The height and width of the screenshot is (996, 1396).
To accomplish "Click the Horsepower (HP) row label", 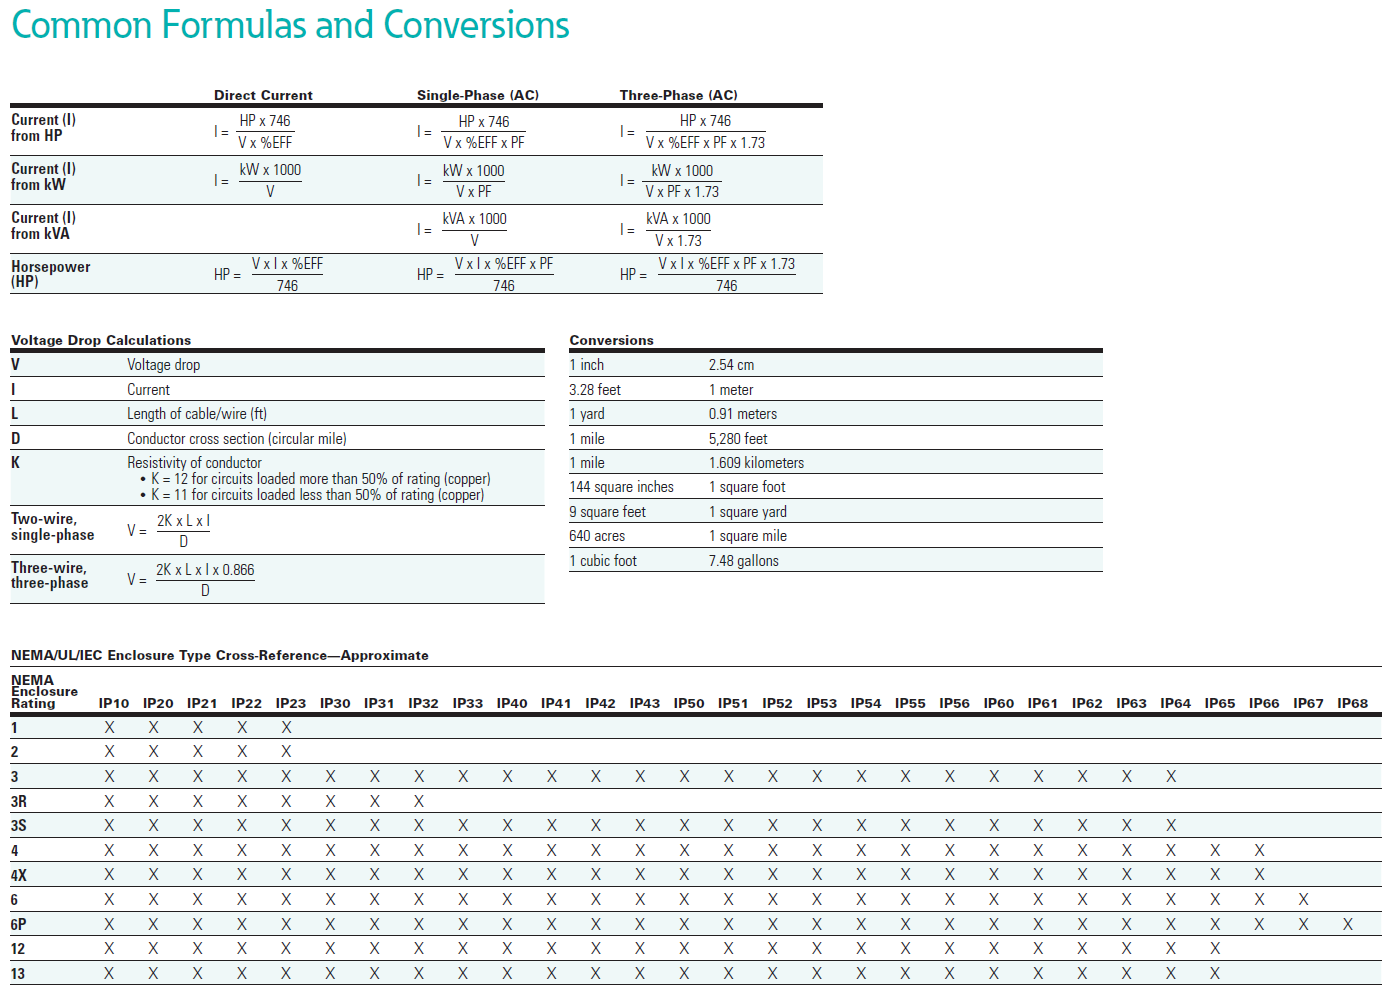I will pyautogui.click(x=50, y=274).
